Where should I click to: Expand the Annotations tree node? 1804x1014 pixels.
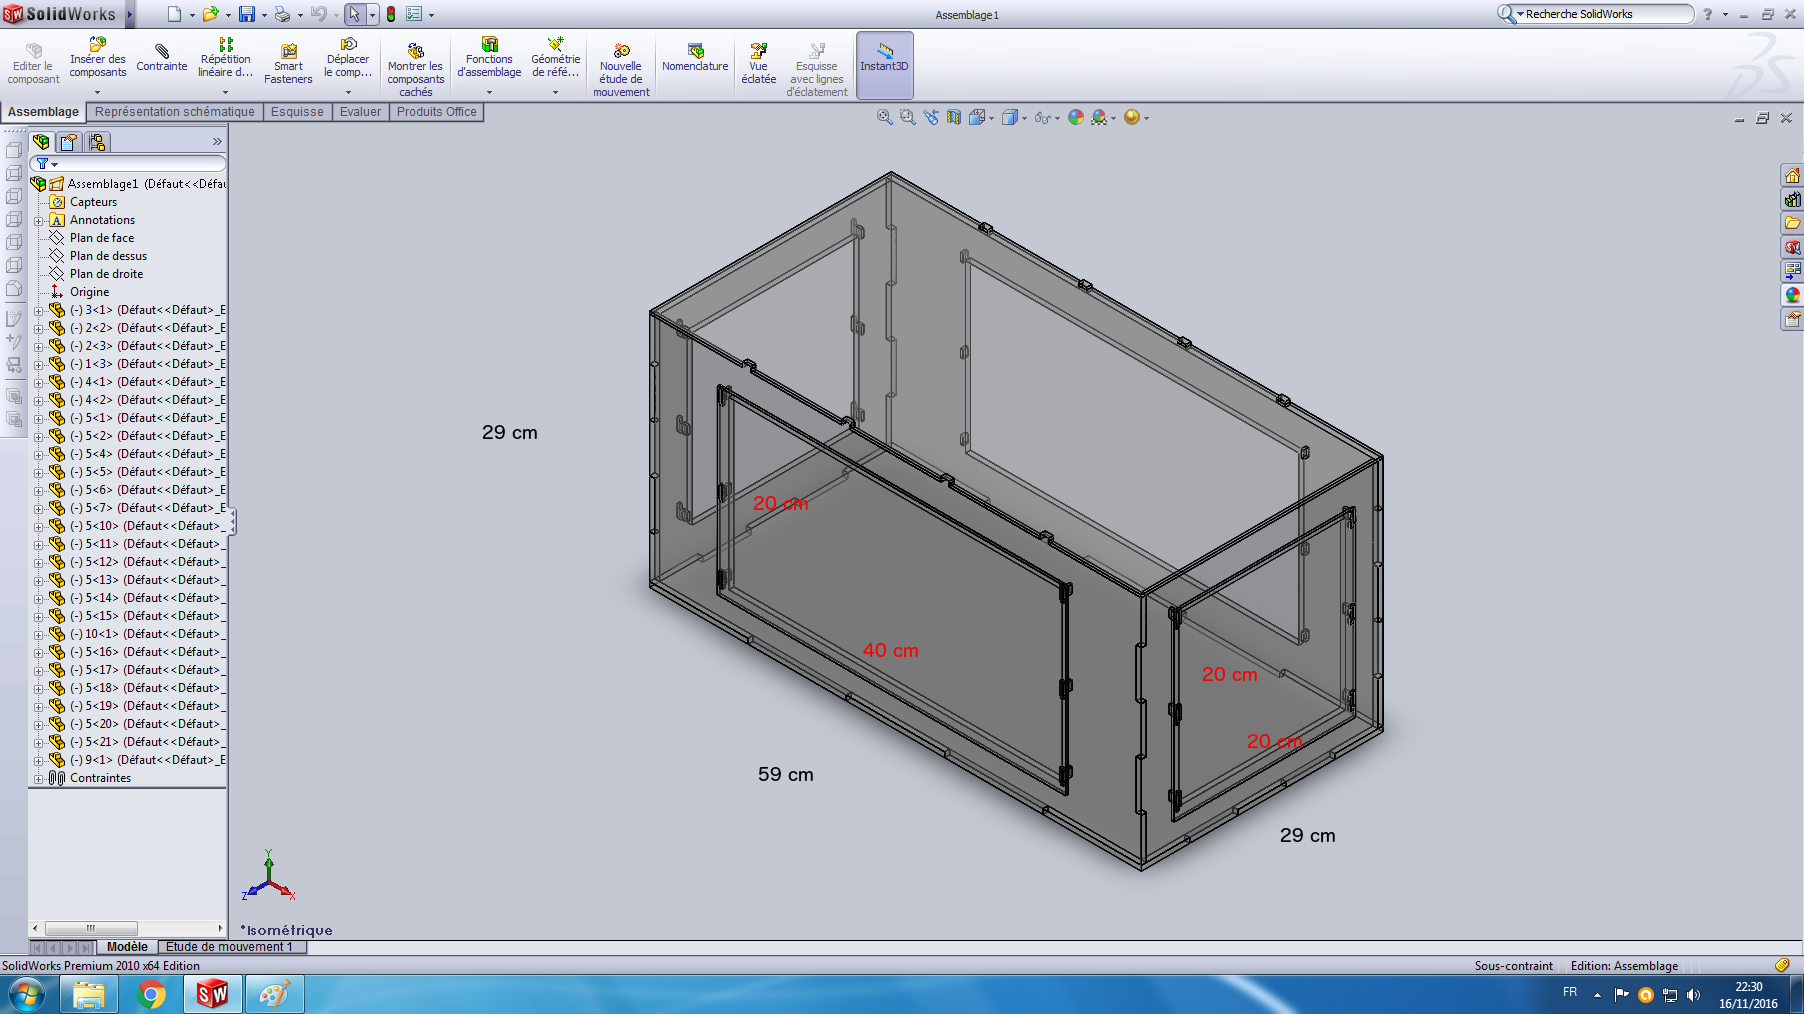(x=39, y=221)
